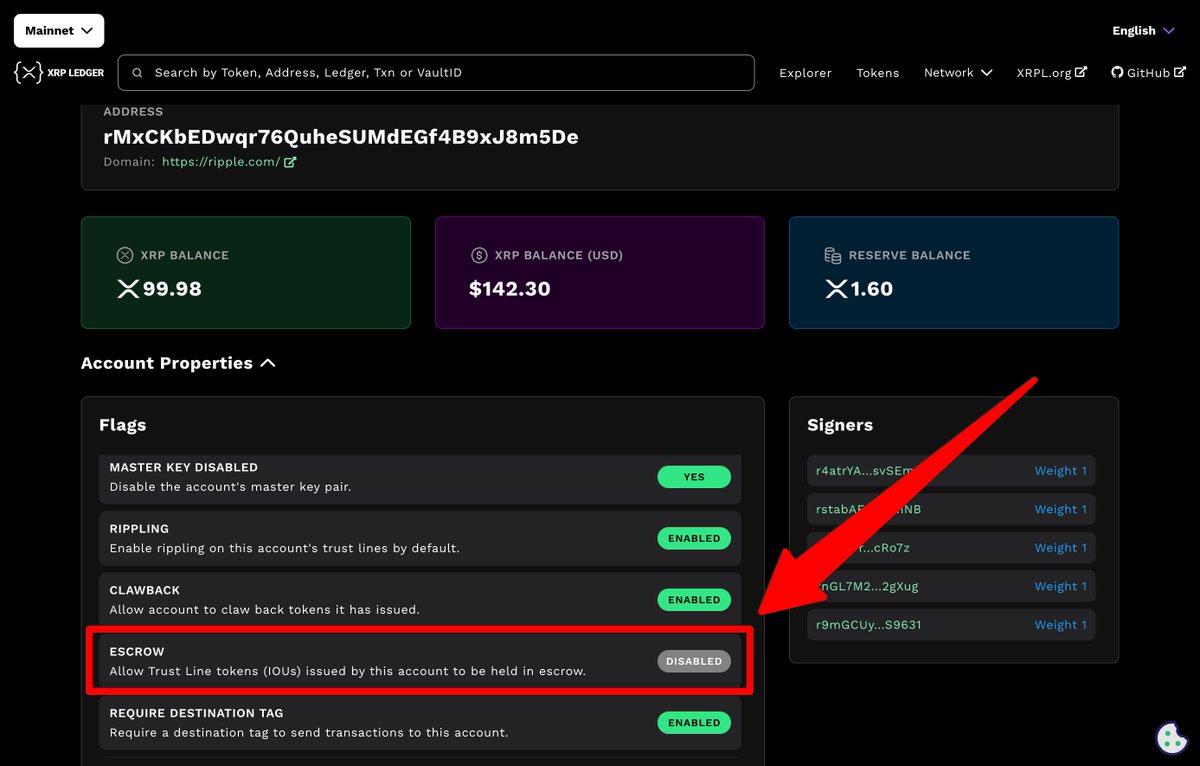This screenshot has height=766, width=1200.
Task: Open the Explorer menu item
Action: [805, 73]
